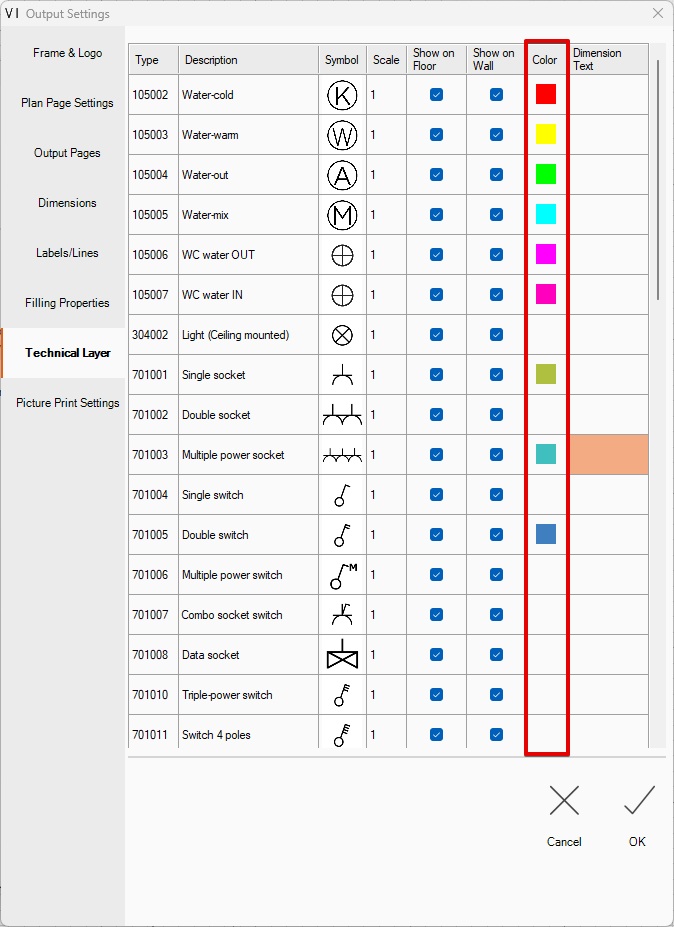Uncheck Show on Wall for Single socket
This screenshot has width=674, height=927.
496,375
